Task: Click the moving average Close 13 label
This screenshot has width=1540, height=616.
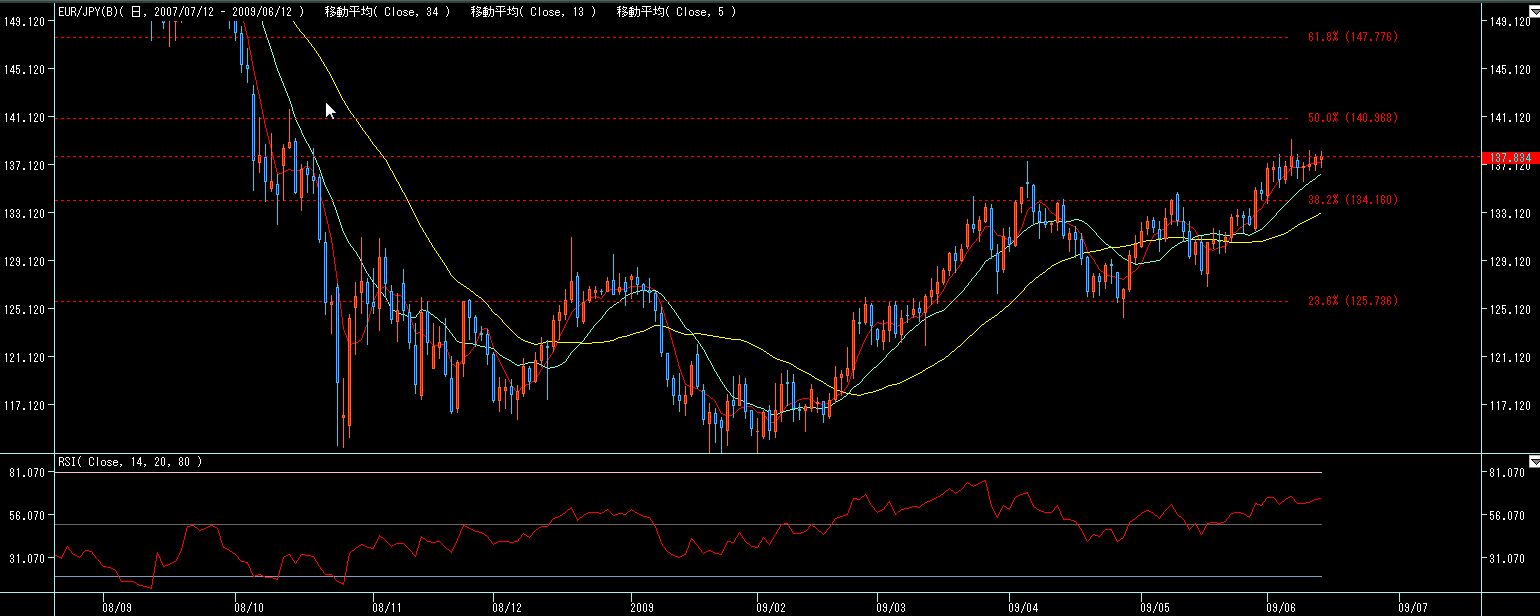Action: pyautogui.click(x=533, y=12)
